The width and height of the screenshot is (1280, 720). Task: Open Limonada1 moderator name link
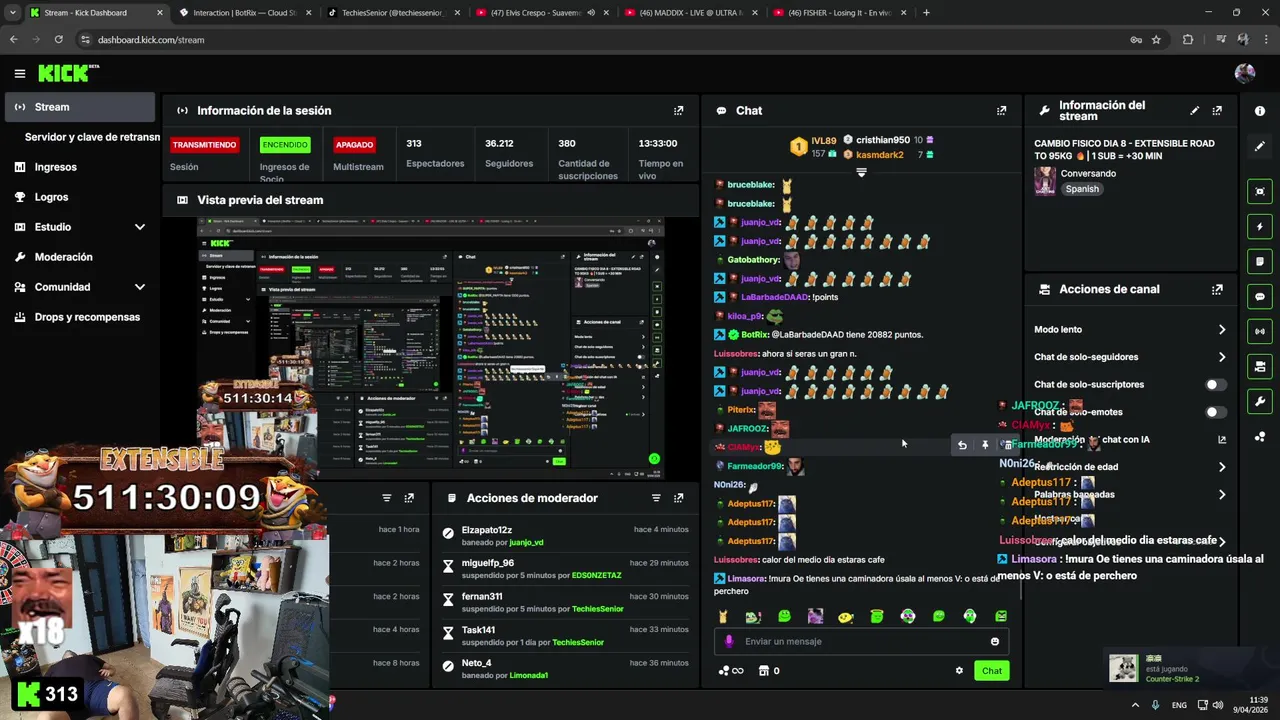[x=529, y=675]
